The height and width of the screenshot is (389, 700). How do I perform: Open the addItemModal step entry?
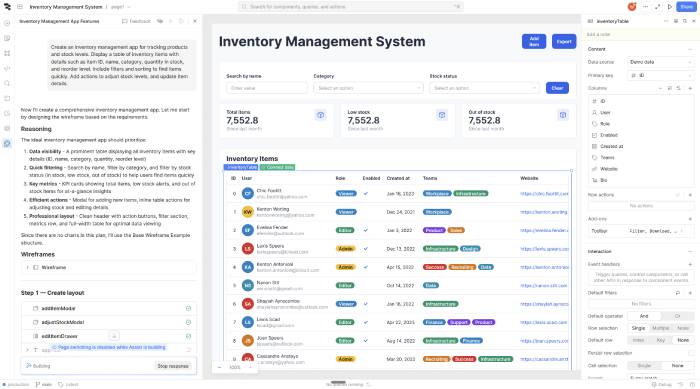[108, 309]
